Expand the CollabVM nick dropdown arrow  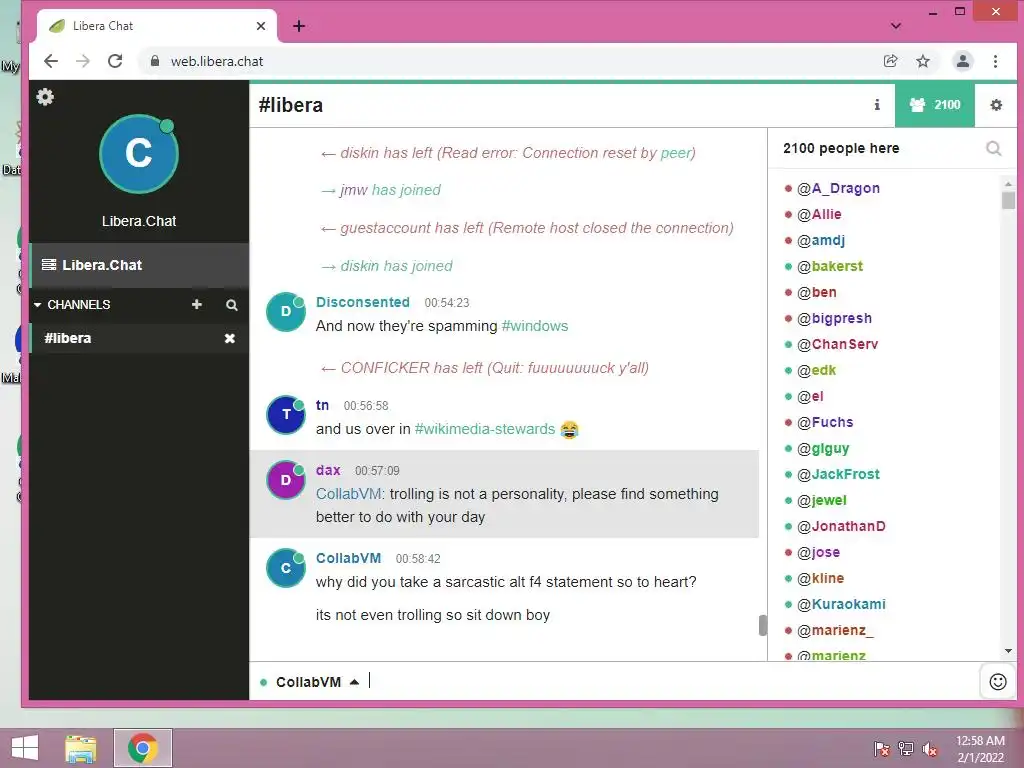[x=354, y=682]
